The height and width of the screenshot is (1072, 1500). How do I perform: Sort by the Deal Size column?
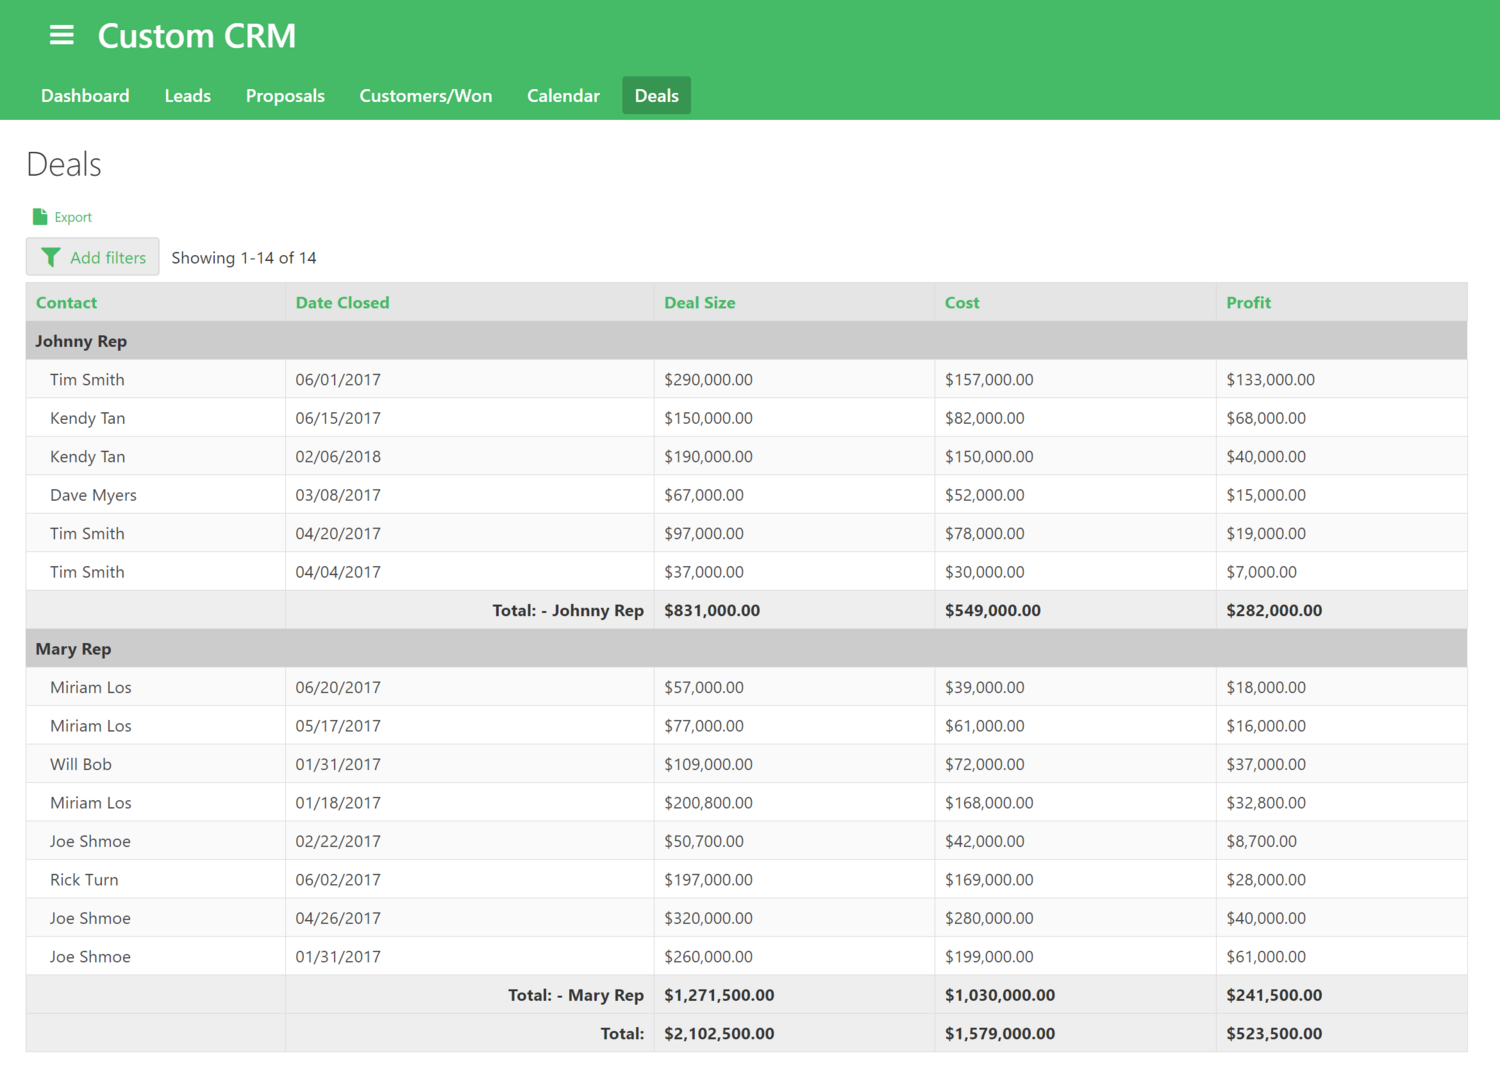pos(700,302)
